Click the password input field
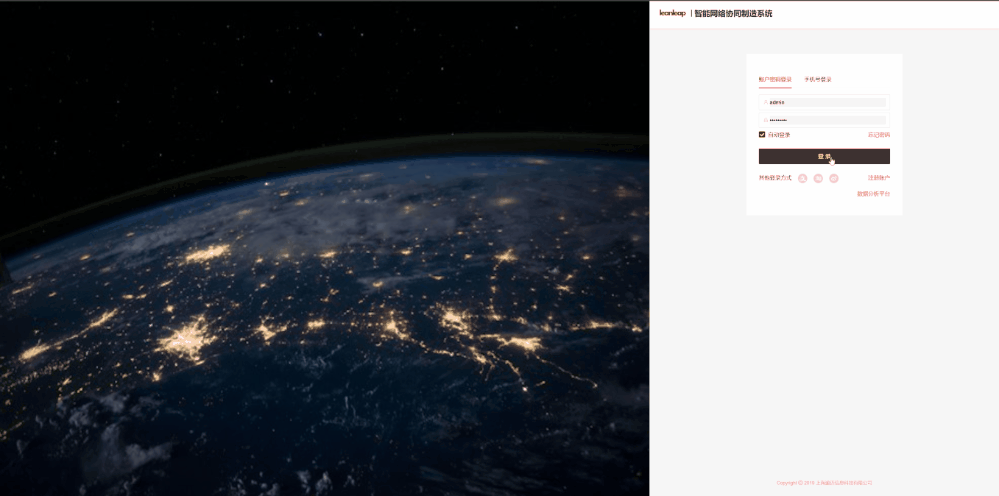999x496 pixels. coord(824,120)
